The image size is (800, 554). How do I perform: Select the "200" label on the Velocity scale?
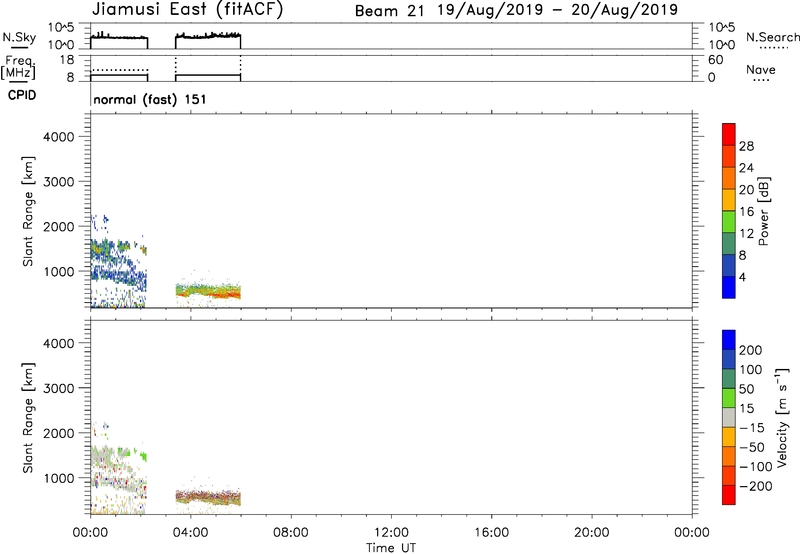tap(751, 350)
